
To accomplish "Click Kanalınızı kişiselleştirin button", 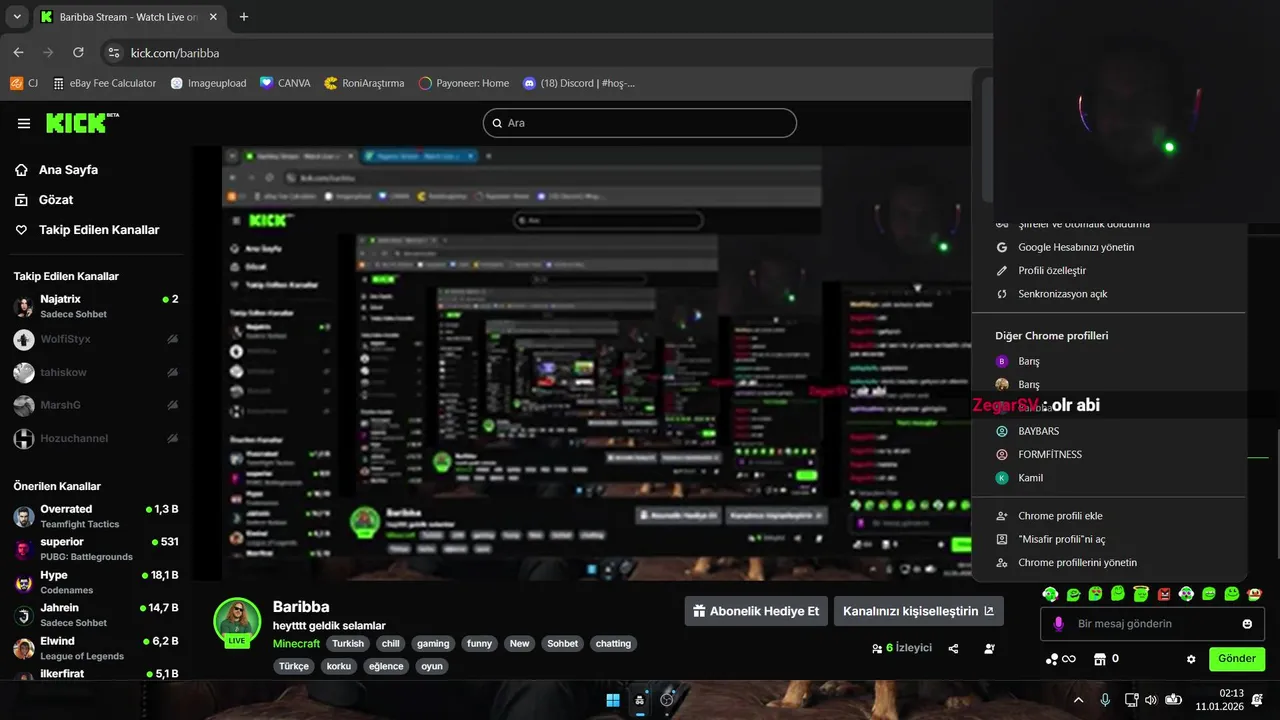I will tap(919, 611).
